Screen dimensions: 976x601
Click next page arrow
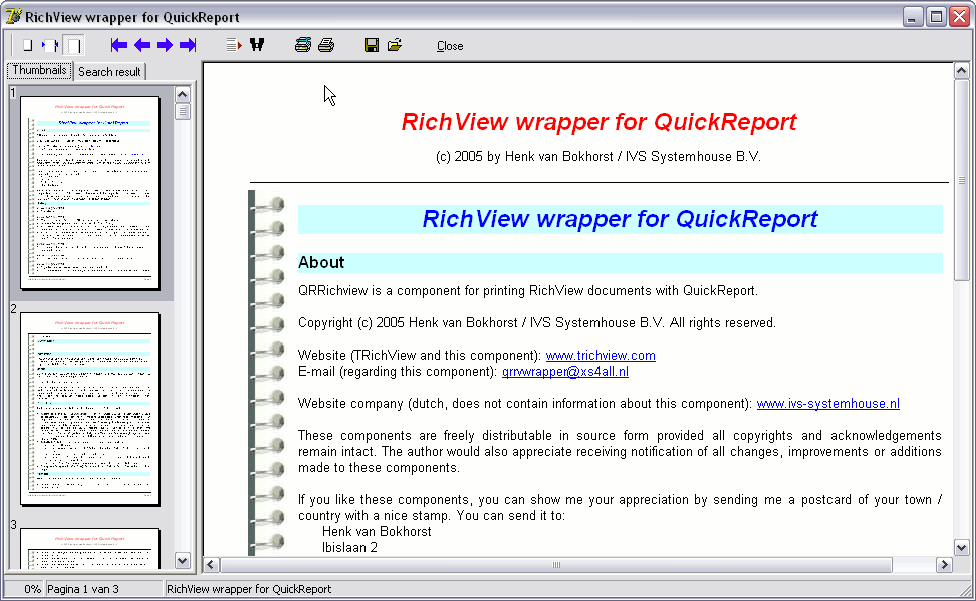click(x=165, y=45)
